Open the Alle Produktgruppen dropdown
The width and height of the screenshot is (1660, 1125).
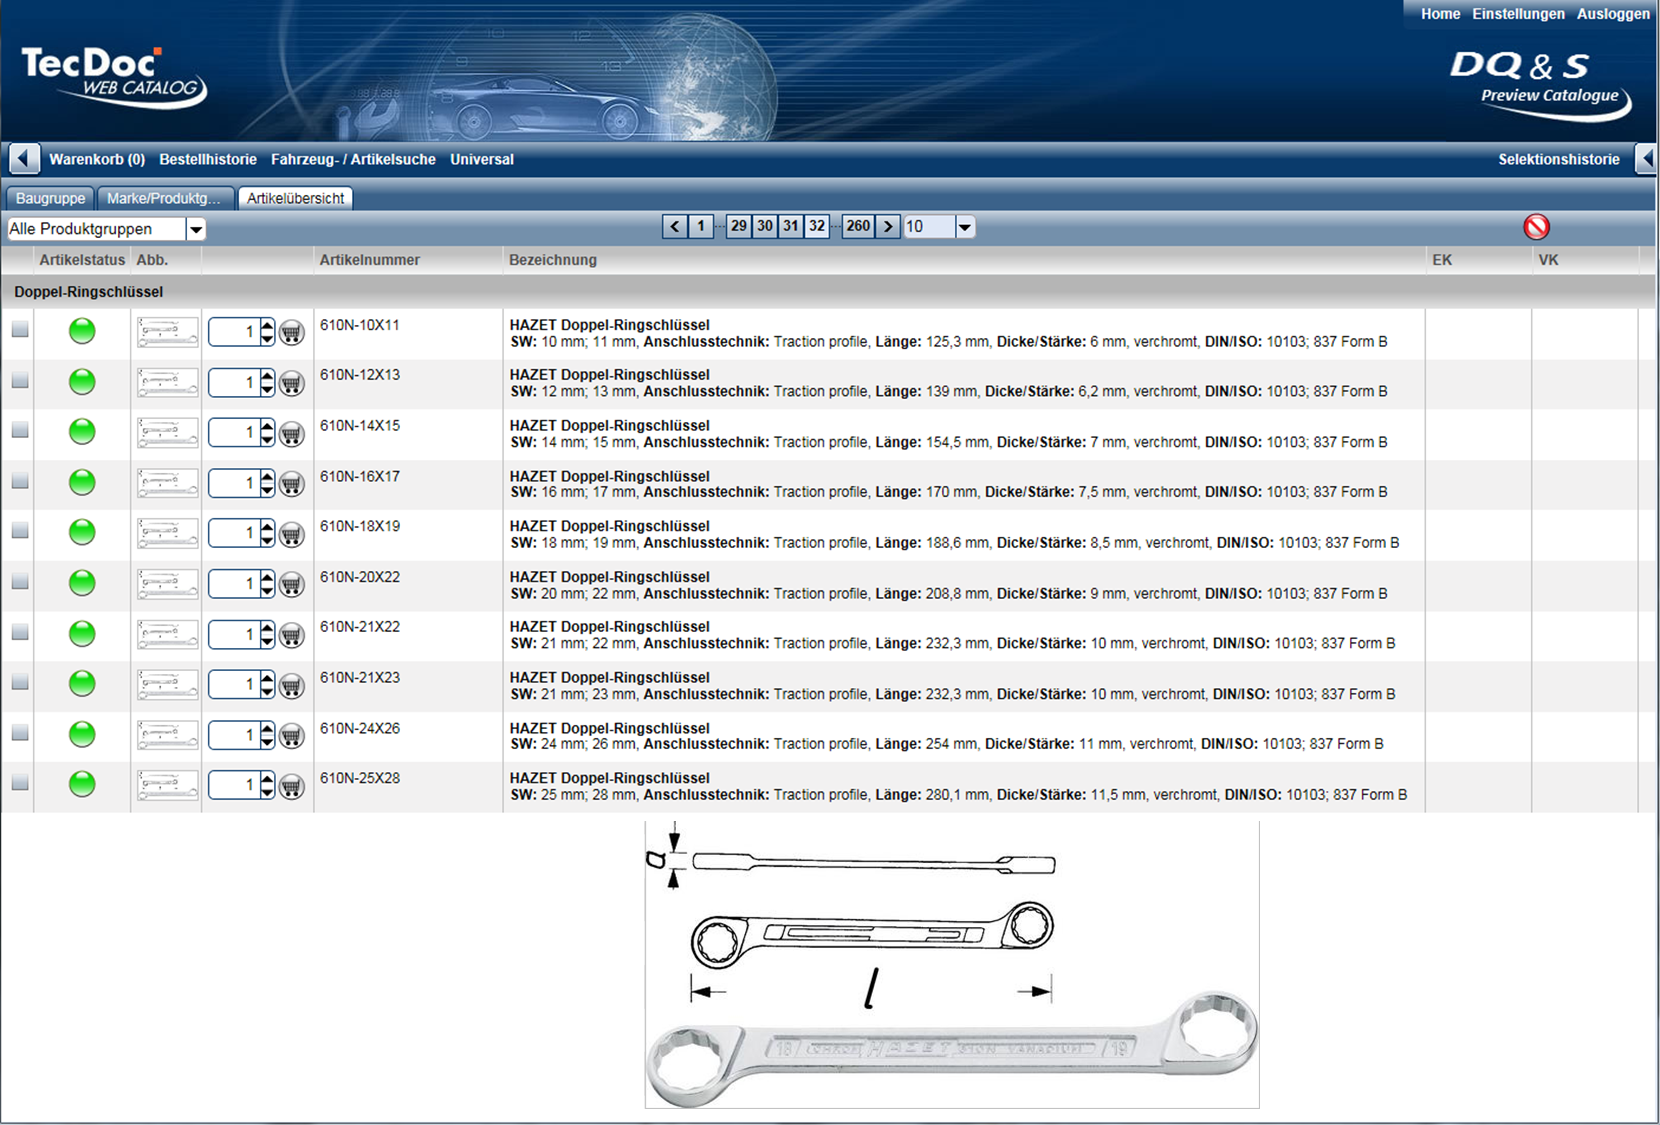(x=196, y=229)
